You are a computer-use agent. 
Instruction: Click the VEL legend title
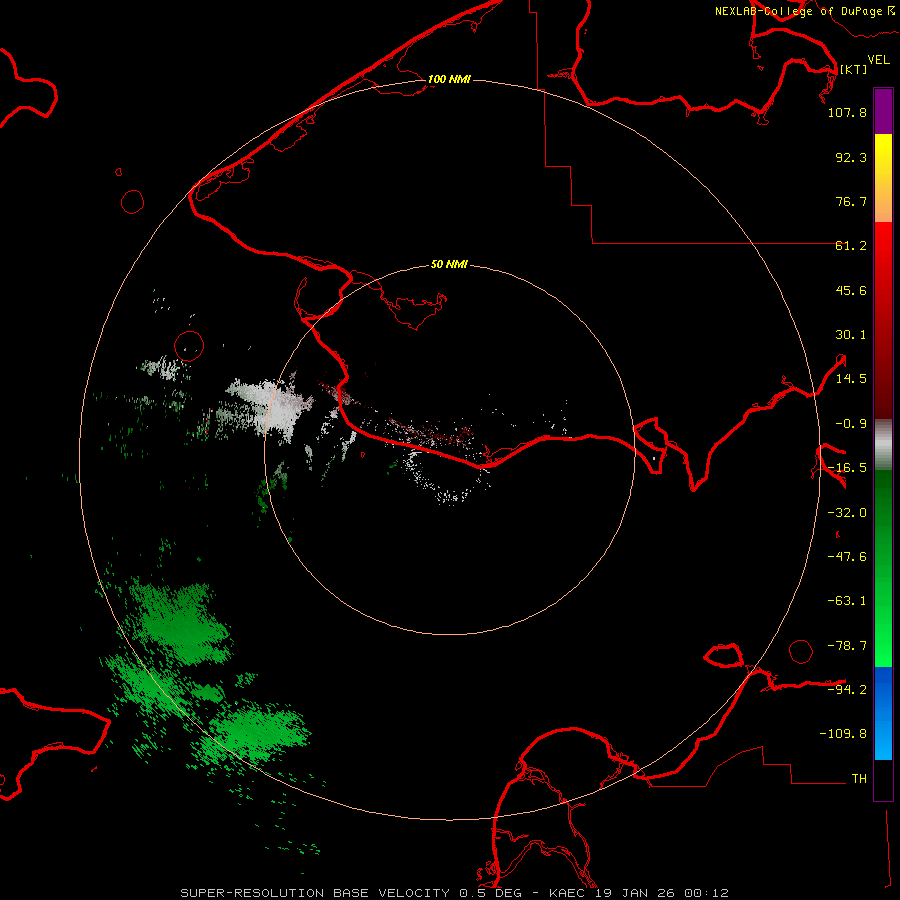(x=878, y=60)
